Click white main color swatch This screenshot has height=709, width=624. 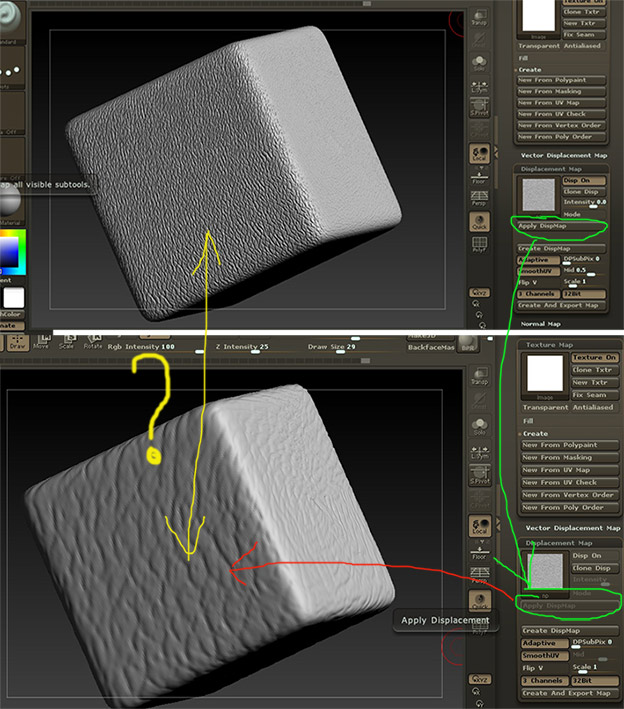click(14, 298)
